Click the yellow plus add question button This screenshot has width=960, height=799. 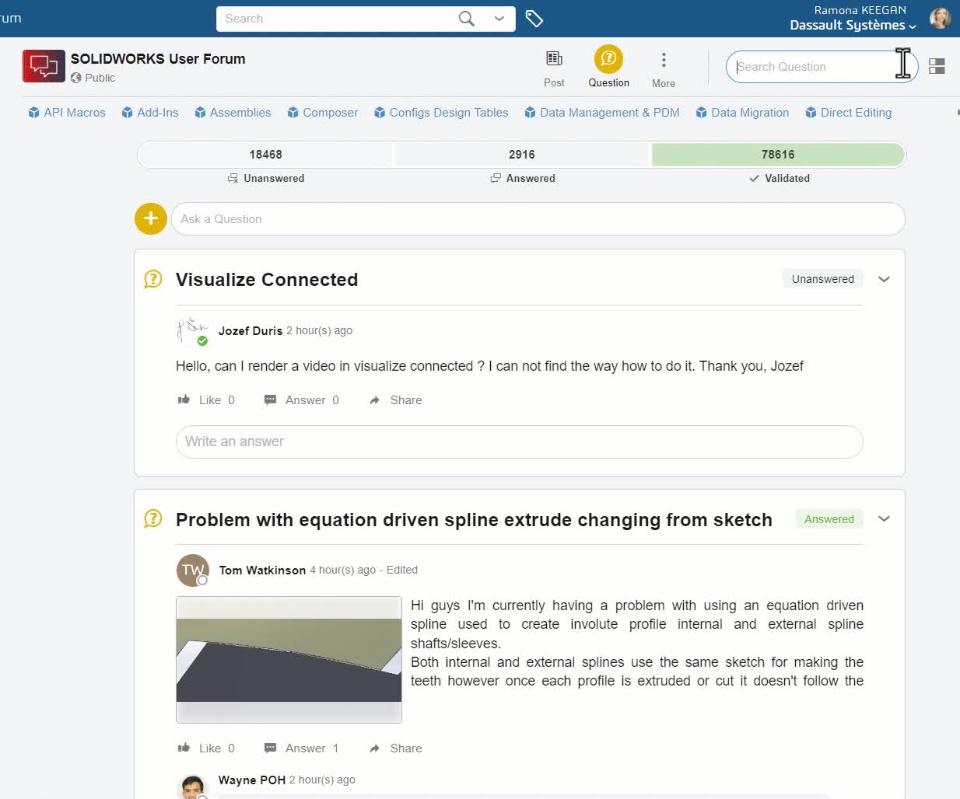[x=151, y=219]
